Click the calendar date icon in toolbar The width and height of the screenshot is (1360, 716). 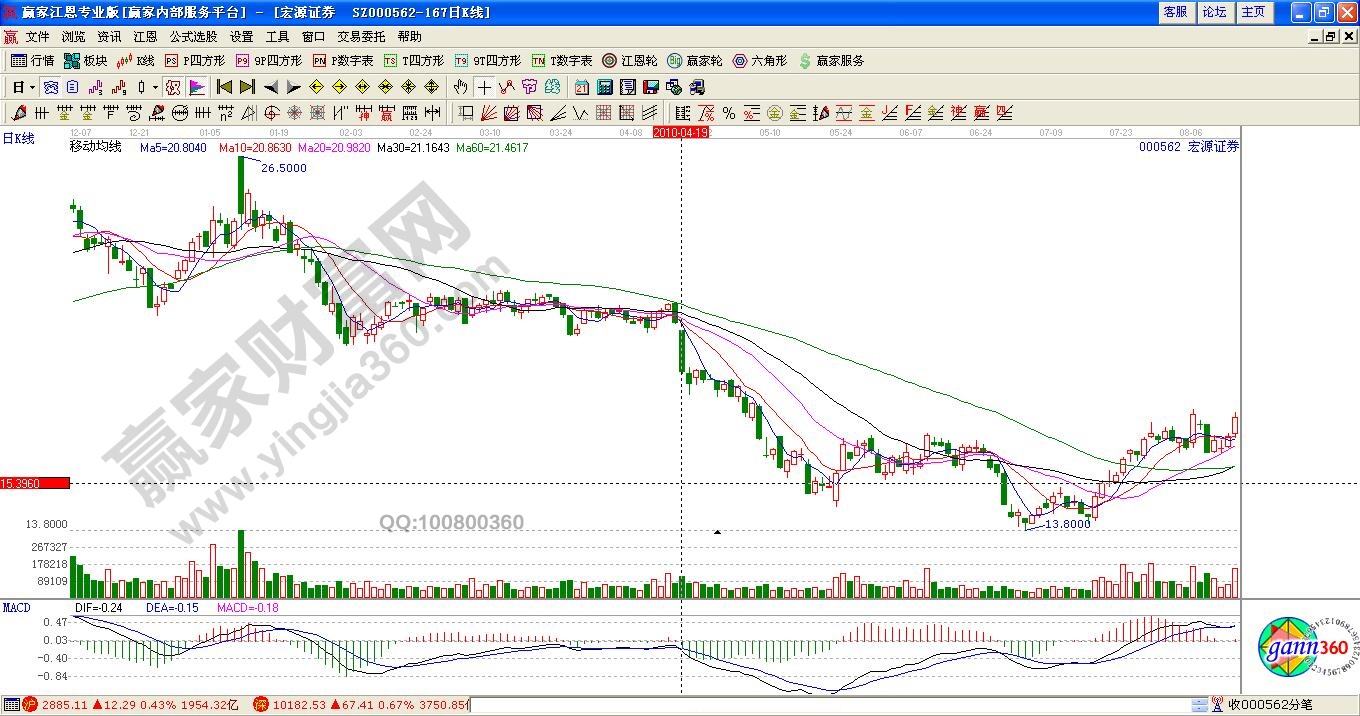[x=581, y=87]
